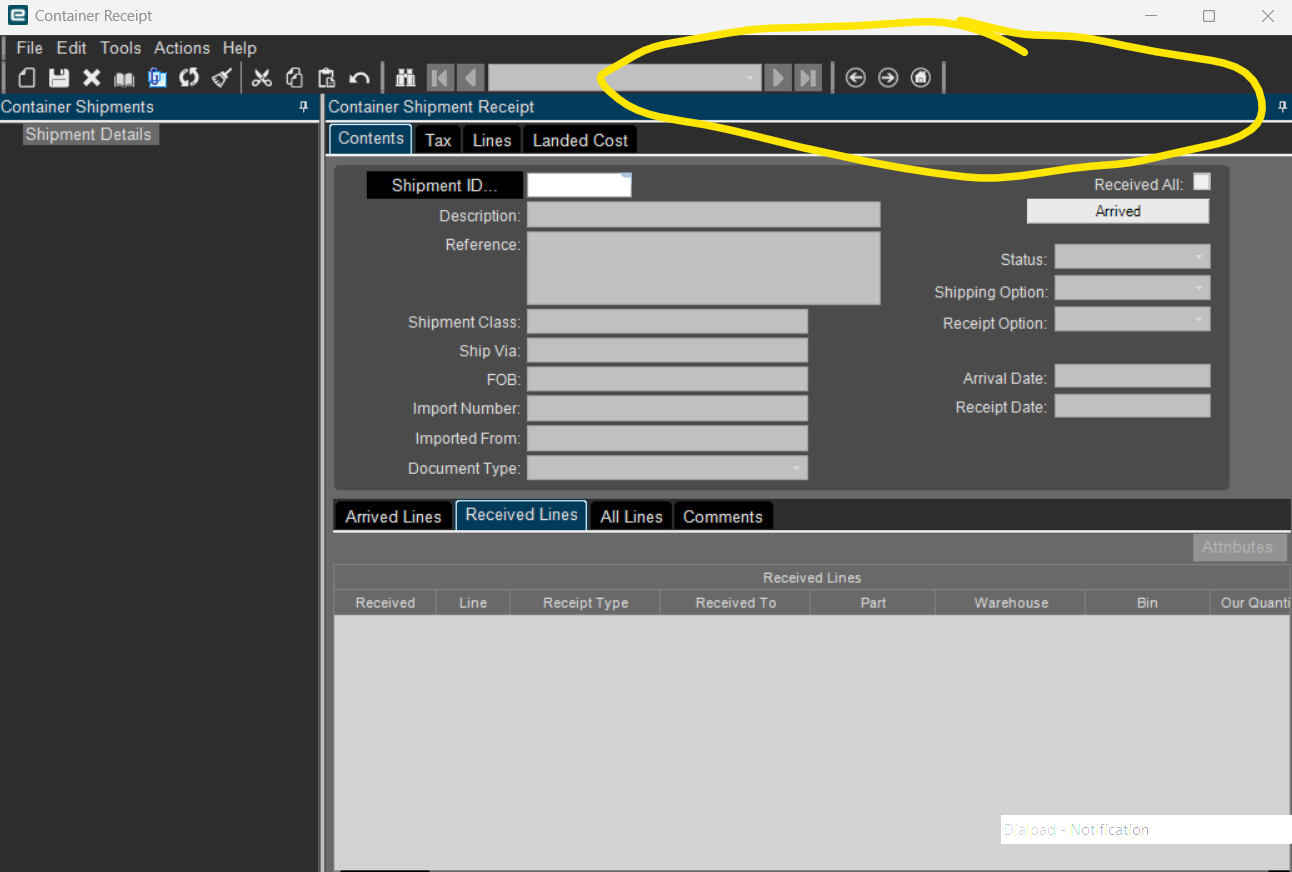Open the Actions menu
The height and width of the screenshot is (872, 1292).
[x=182, y=48]
